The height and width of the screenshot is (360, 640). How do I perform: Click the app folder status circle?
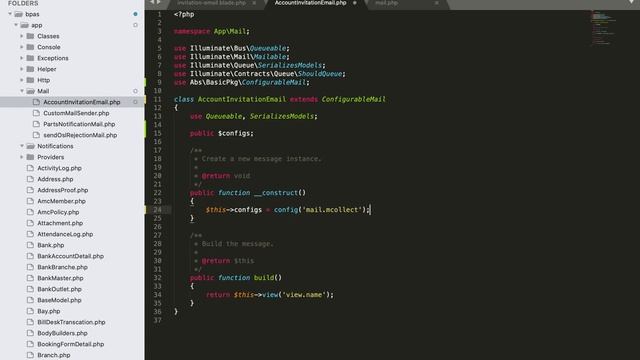[135, 25]
